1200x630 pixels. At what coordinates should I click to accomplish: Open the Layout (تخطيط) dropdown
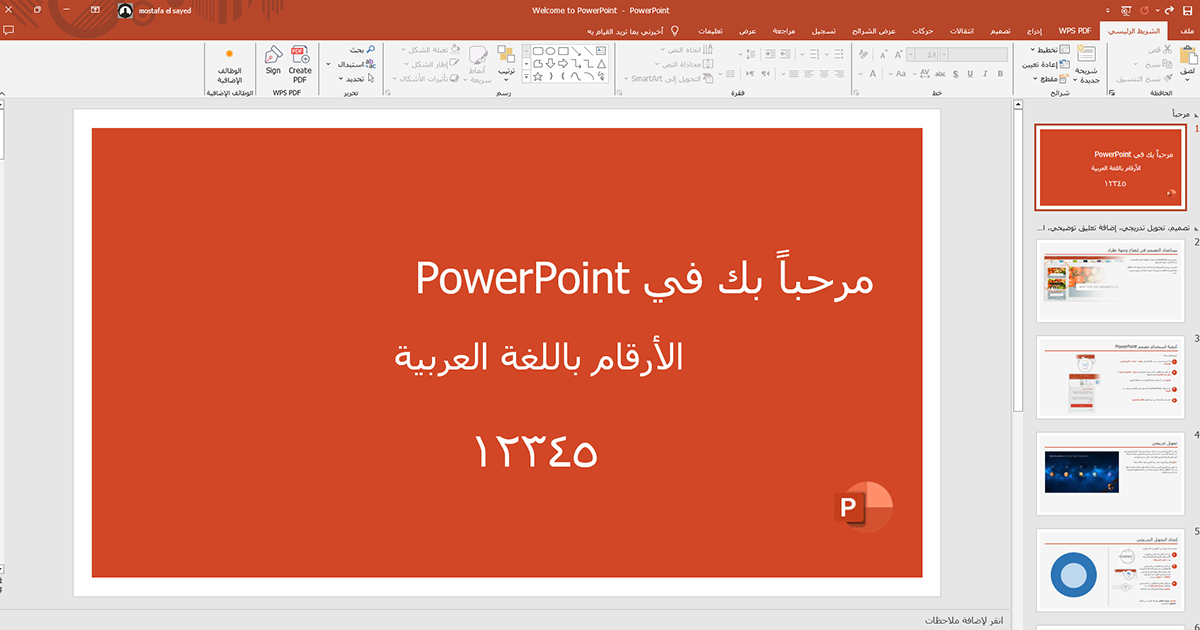click(1048, 49)
